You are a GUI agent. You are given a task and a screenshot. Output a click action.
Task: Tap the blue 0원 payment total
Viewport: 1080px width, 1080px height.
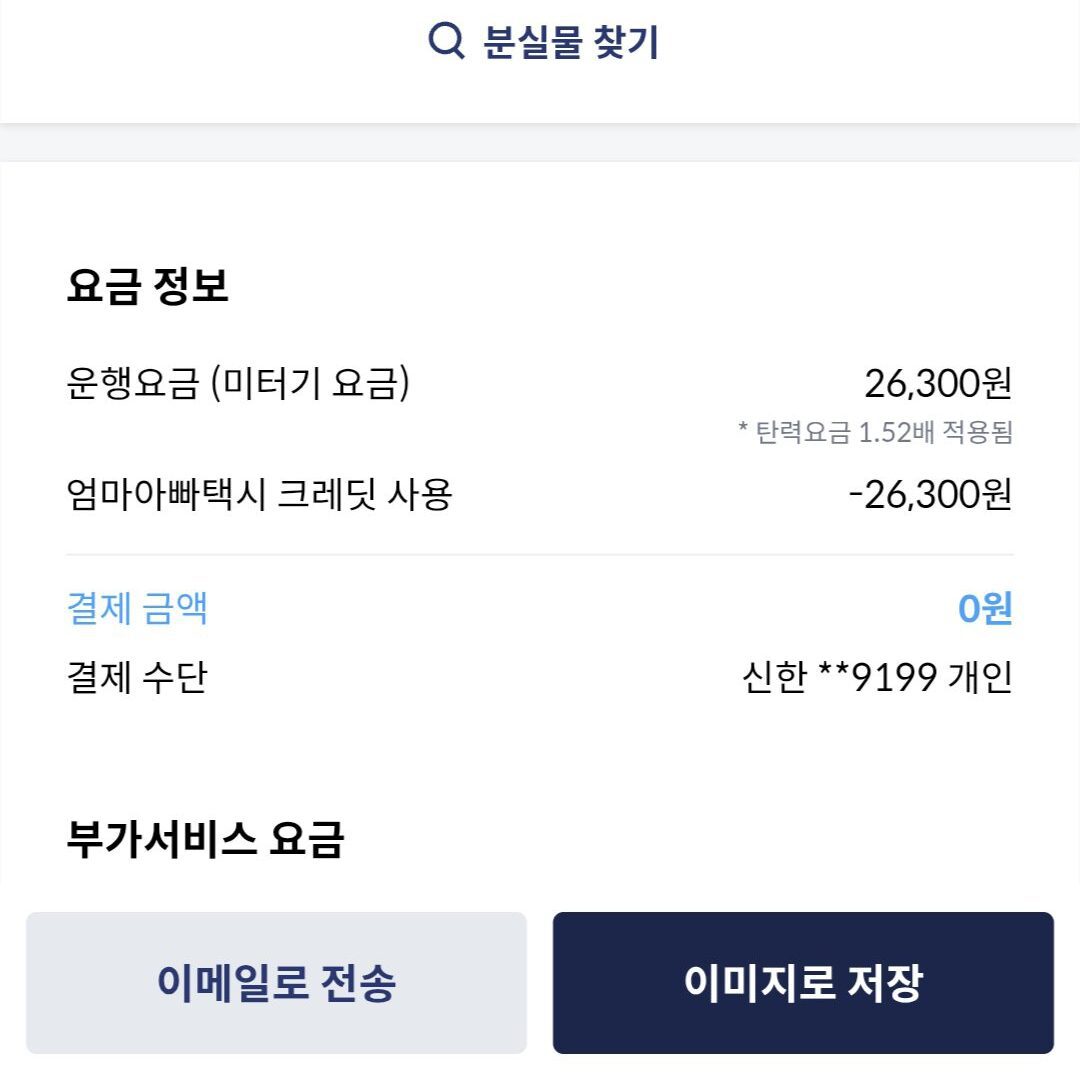pyautogui.click(x=985, y=608)
